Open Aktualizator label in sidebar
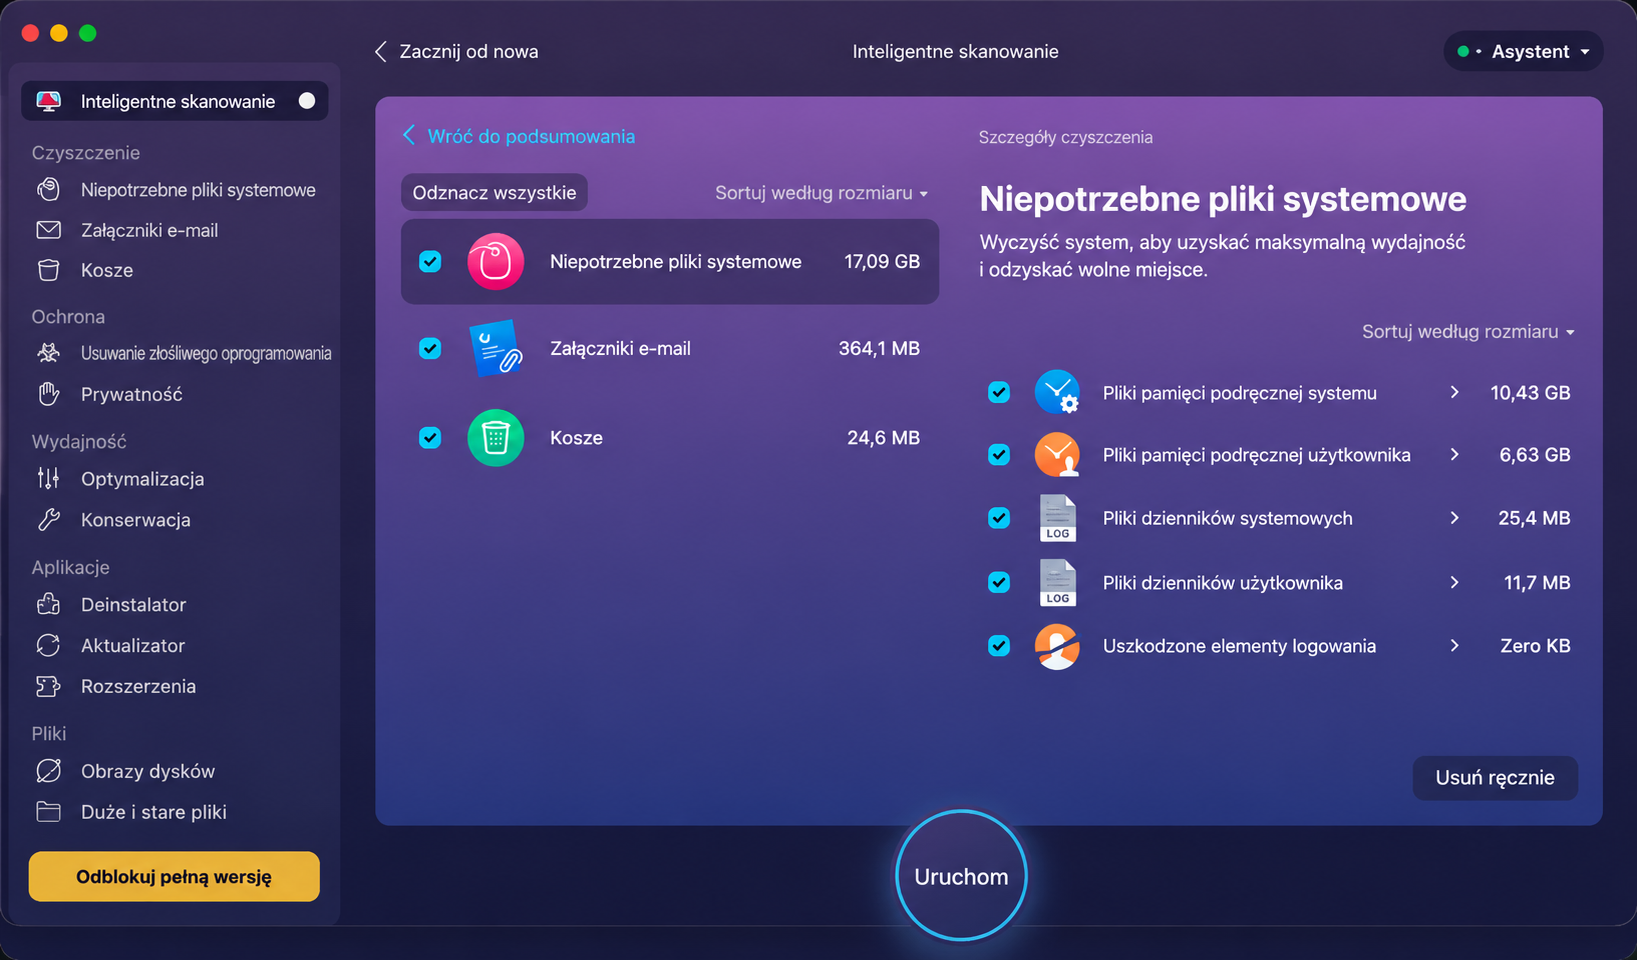 133,645
